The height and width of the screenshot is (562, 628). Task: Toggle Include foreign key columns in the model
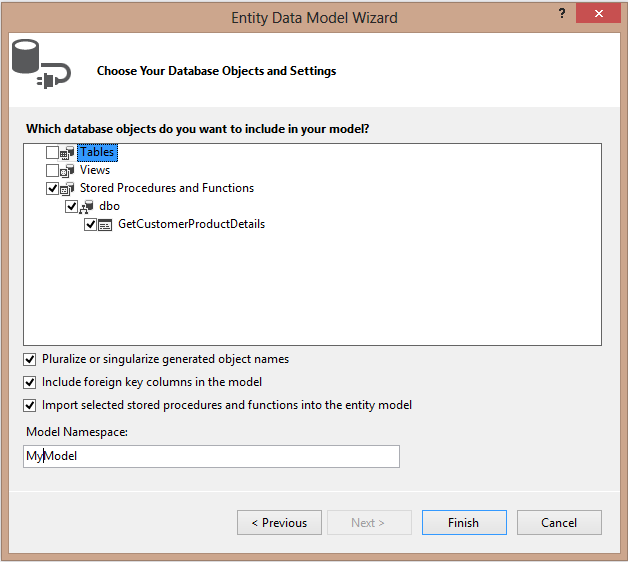point(30,383)
